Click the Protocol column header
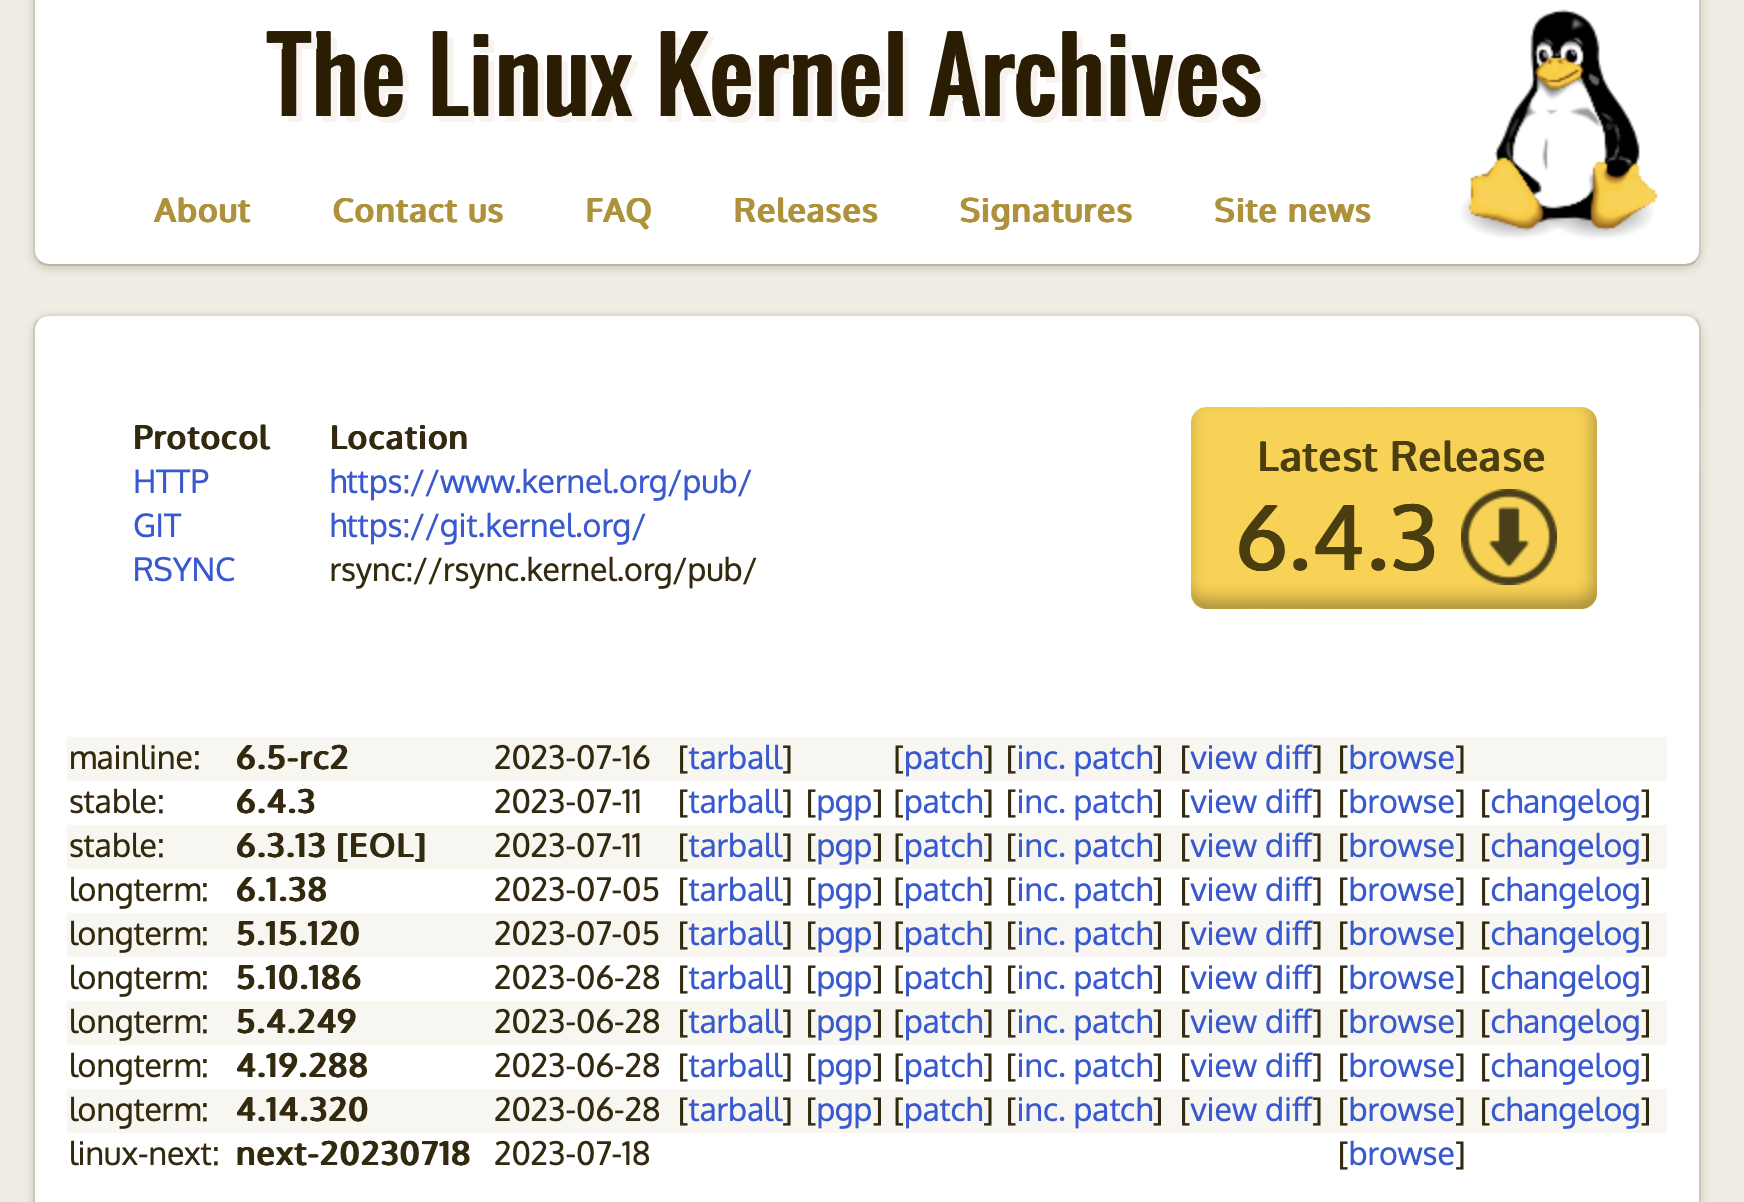The height and width of the screenshot is (1202, 1744). tap(201, 438)
